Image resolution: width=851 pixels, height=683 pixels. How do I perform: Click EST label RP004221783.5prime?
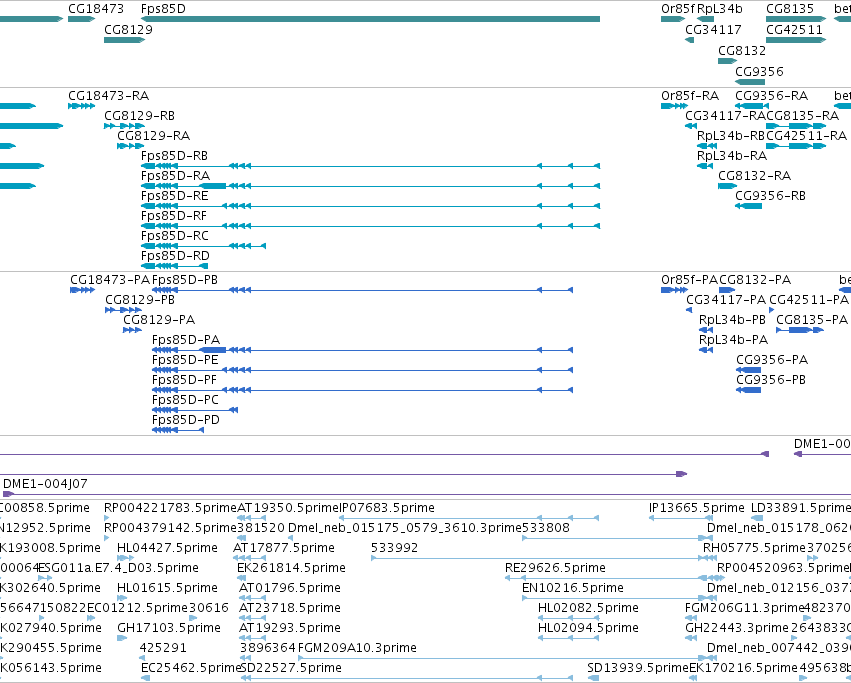coord(170,508)
